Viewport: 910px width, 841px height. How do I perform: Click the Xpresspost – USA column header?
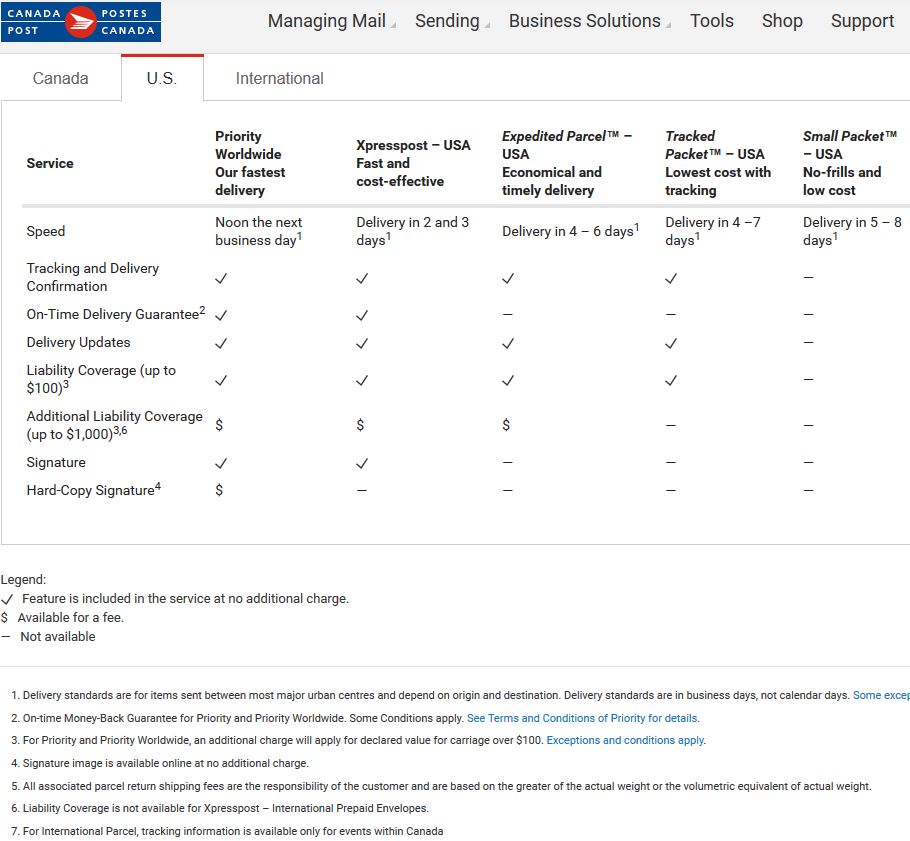[x=413, y=163]
